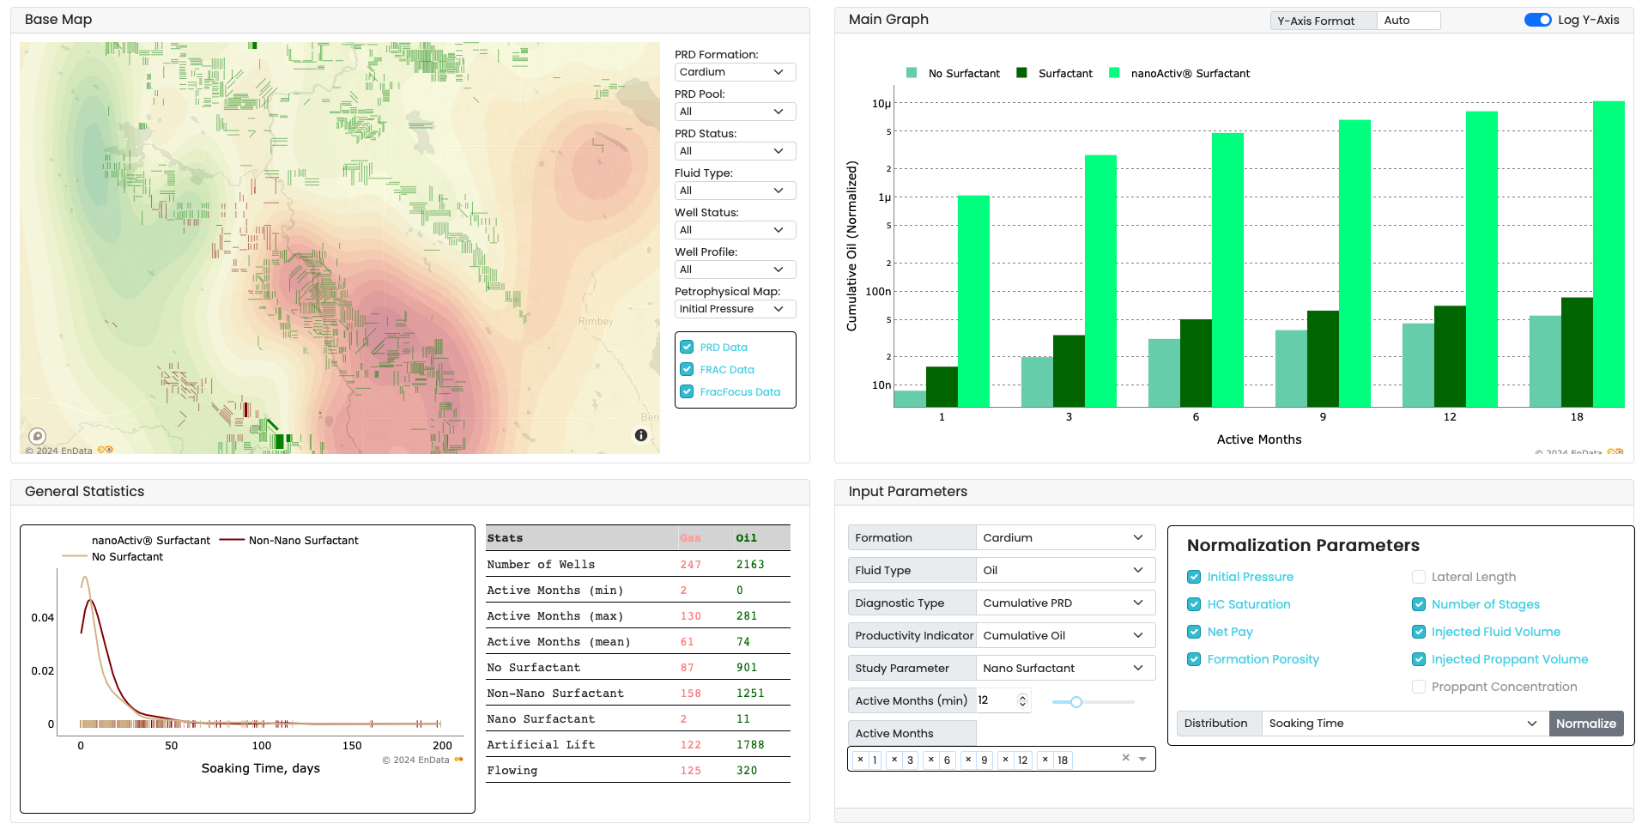Viewport: 1648px width, 830px height.
Task: Toggle No Surfactant legend in Main Graph
Action: point(953,73)
